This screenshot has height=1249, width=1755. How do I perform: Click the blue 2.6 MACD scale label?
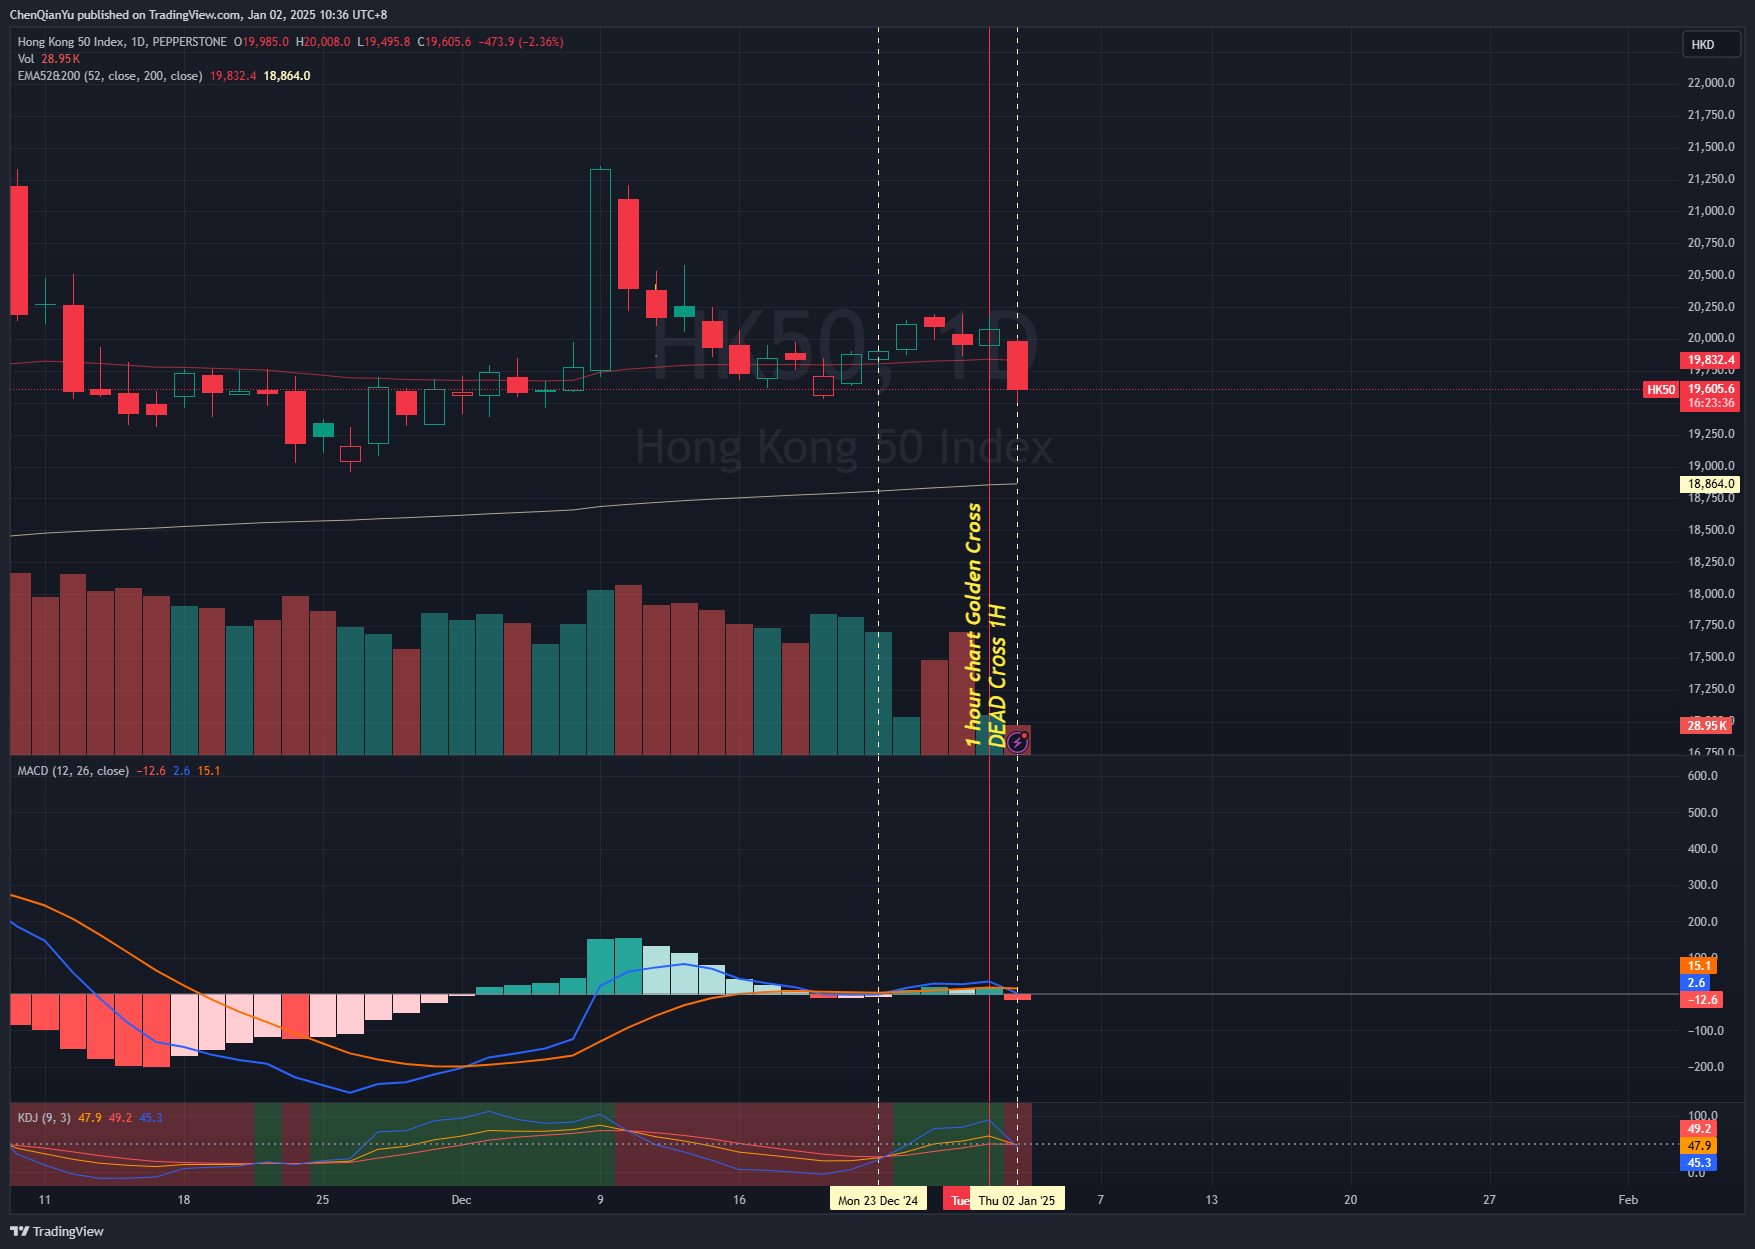point(1696,983)
